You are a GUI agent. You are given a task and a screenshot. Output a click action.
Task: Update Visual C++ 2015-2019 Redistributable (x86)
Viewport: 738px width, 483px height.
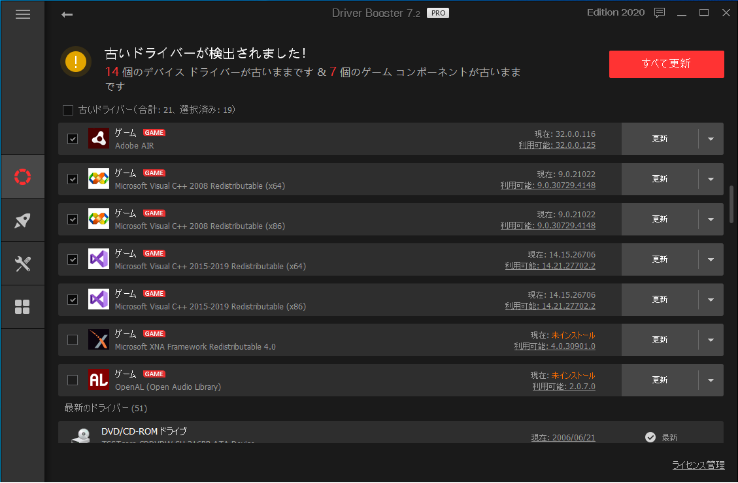click(659, 299)
